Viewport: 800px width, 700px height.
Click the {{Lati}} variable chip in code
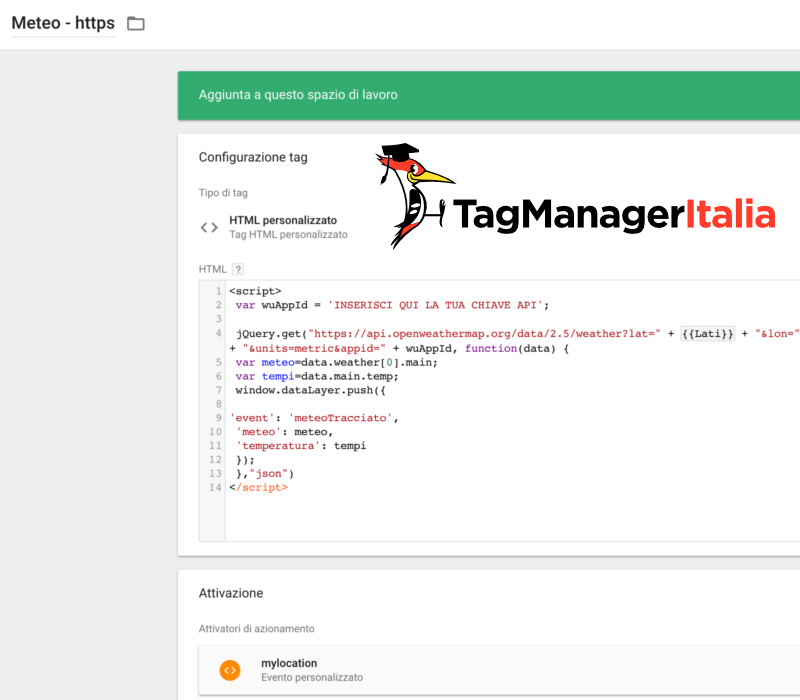pyautogui.click(x=708, y=334)
